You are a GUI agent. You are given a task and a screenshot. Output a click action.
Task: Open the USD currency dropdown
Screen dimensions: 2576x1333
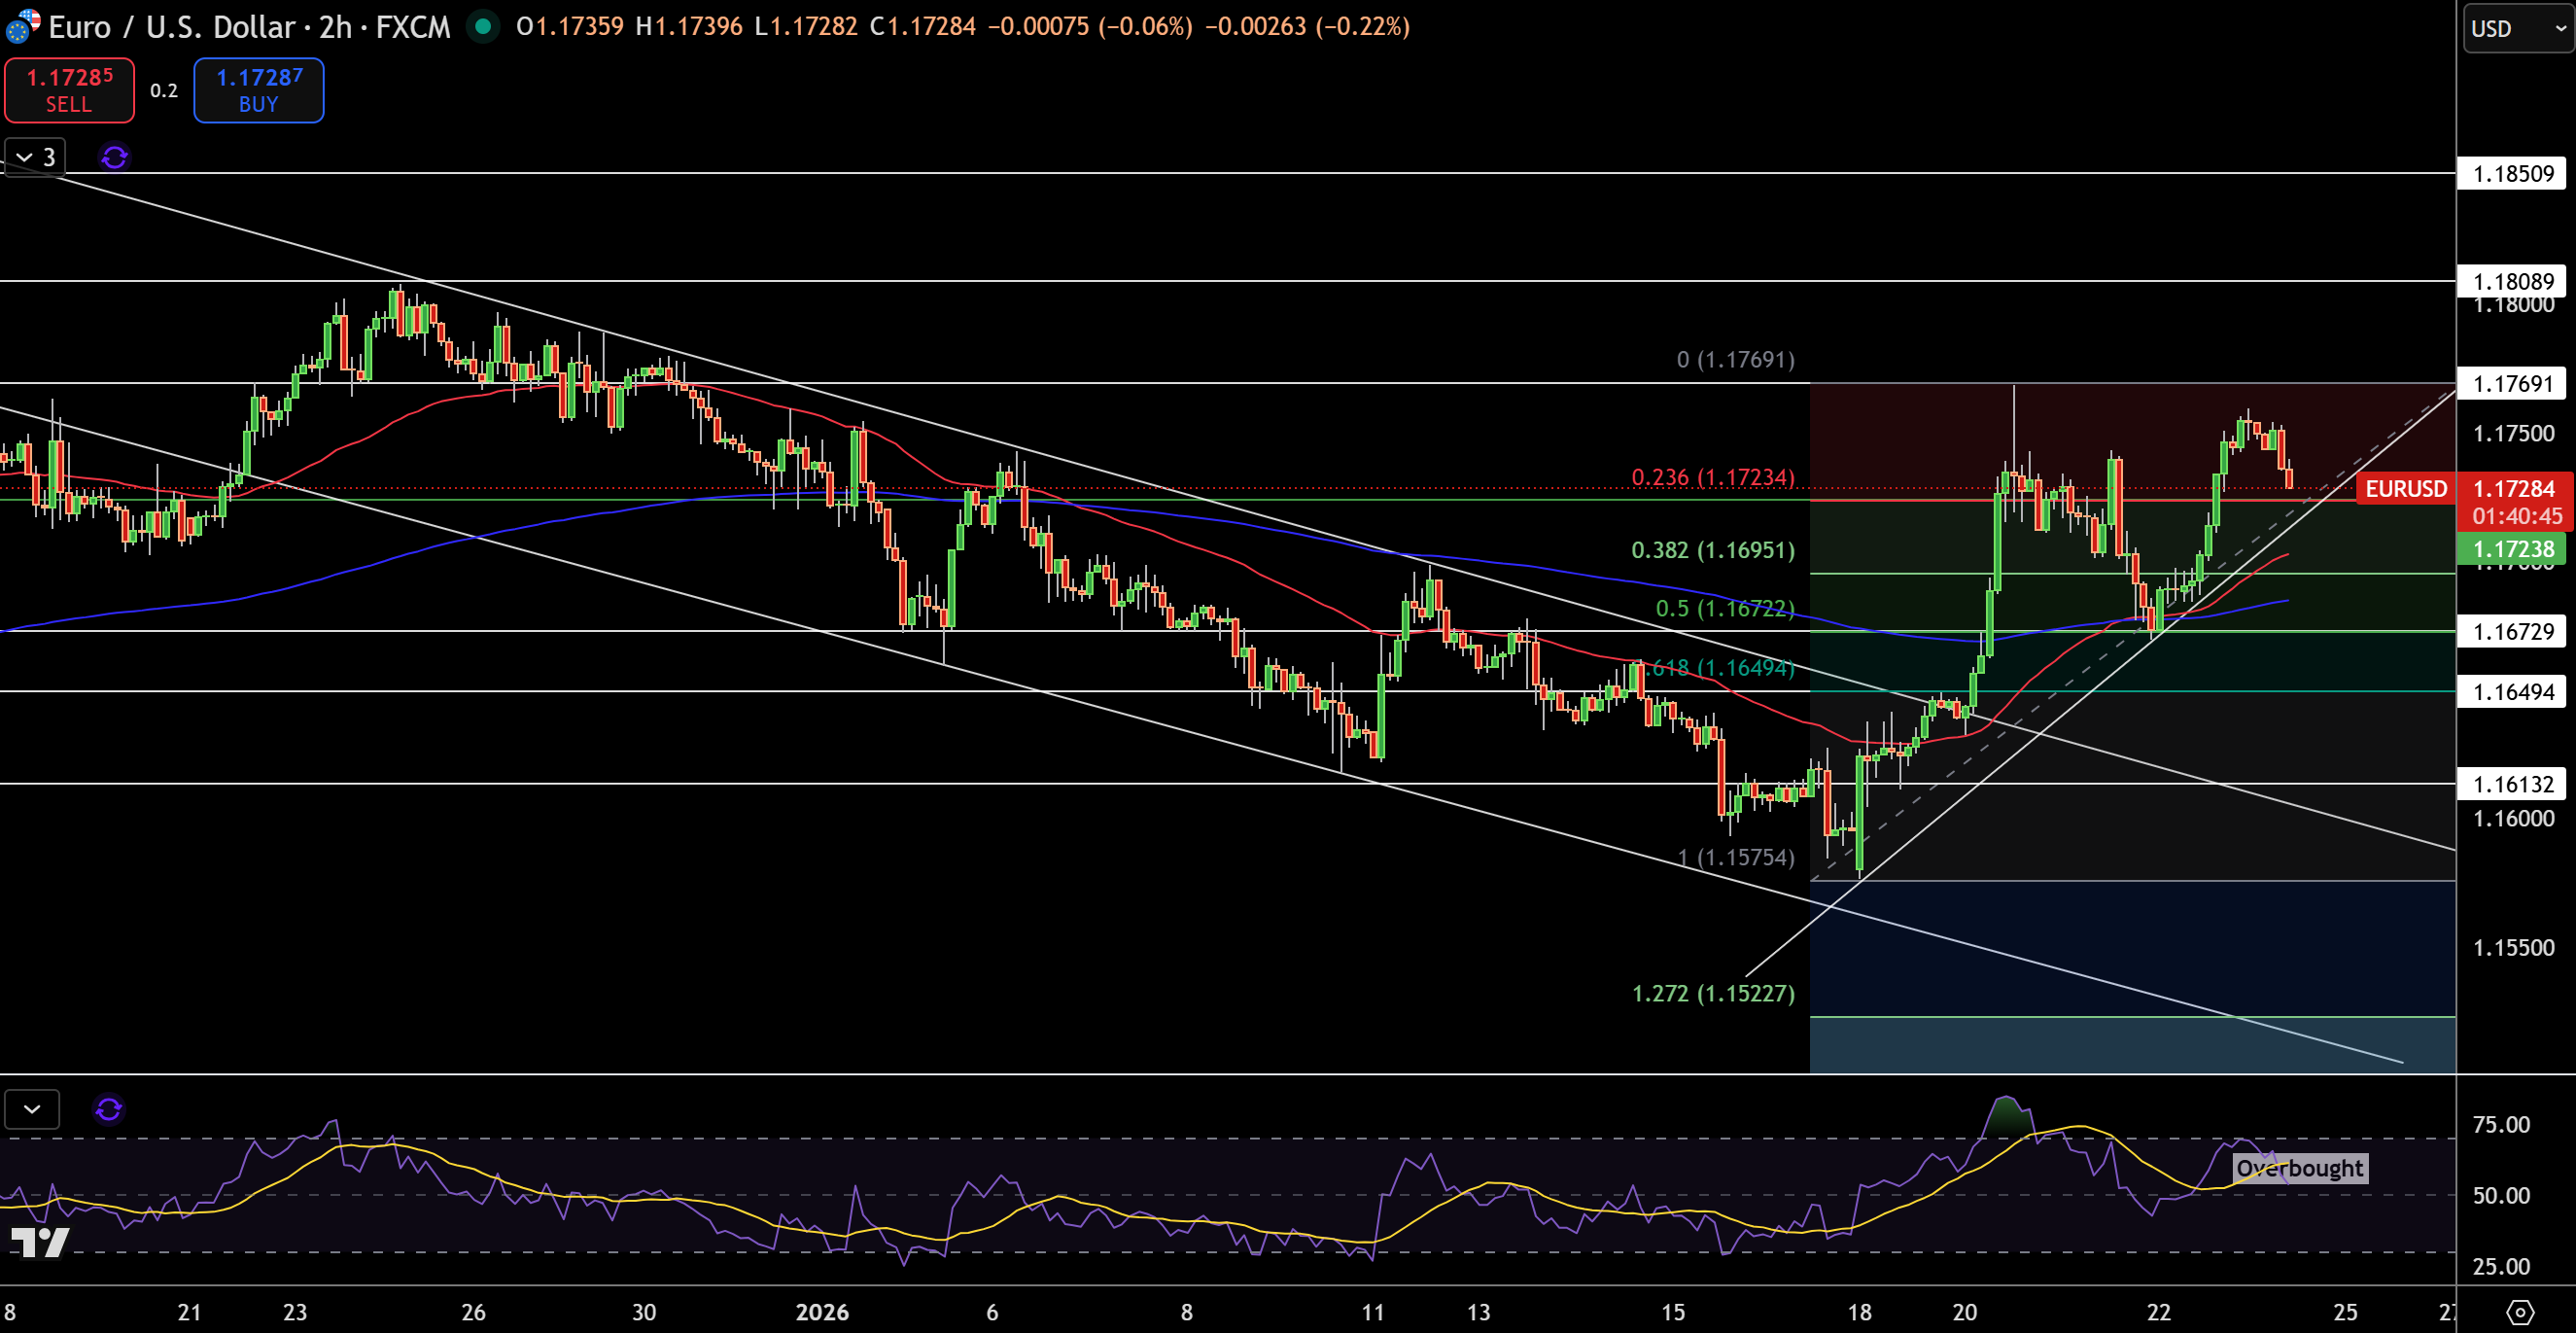pos(2518,28)
